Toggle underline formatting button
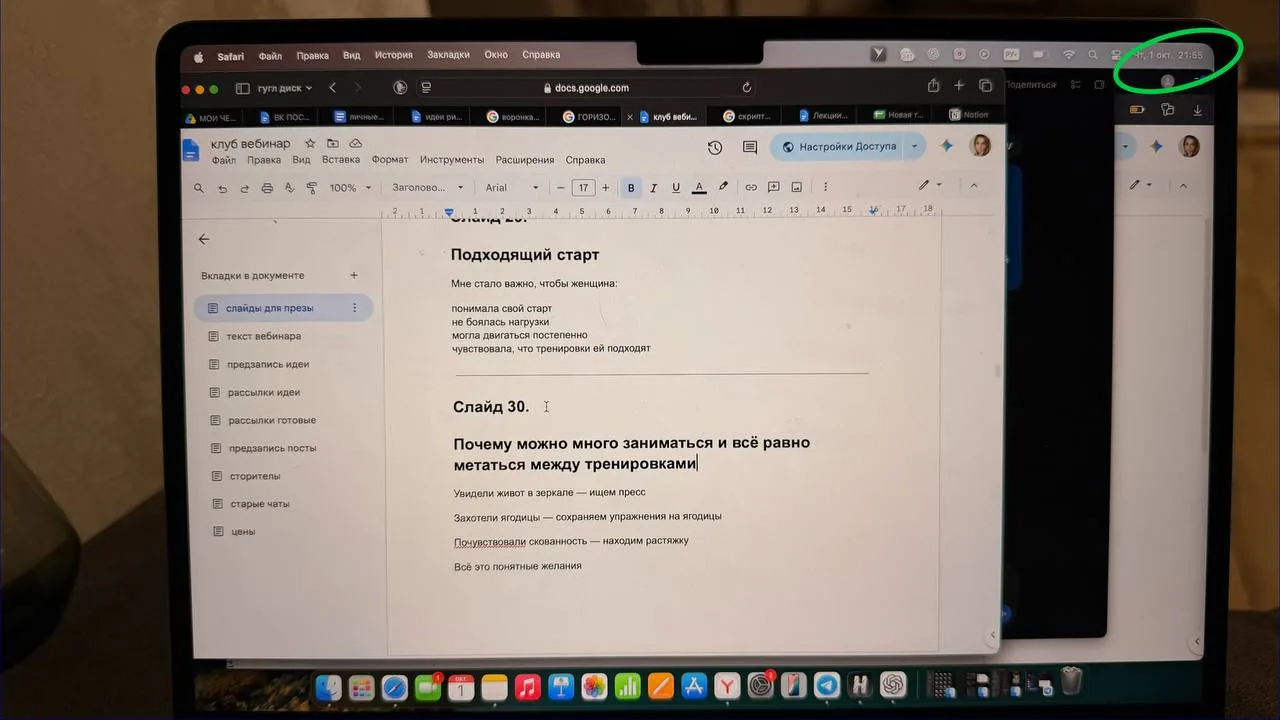1280x720 pixels. point(676,187)
